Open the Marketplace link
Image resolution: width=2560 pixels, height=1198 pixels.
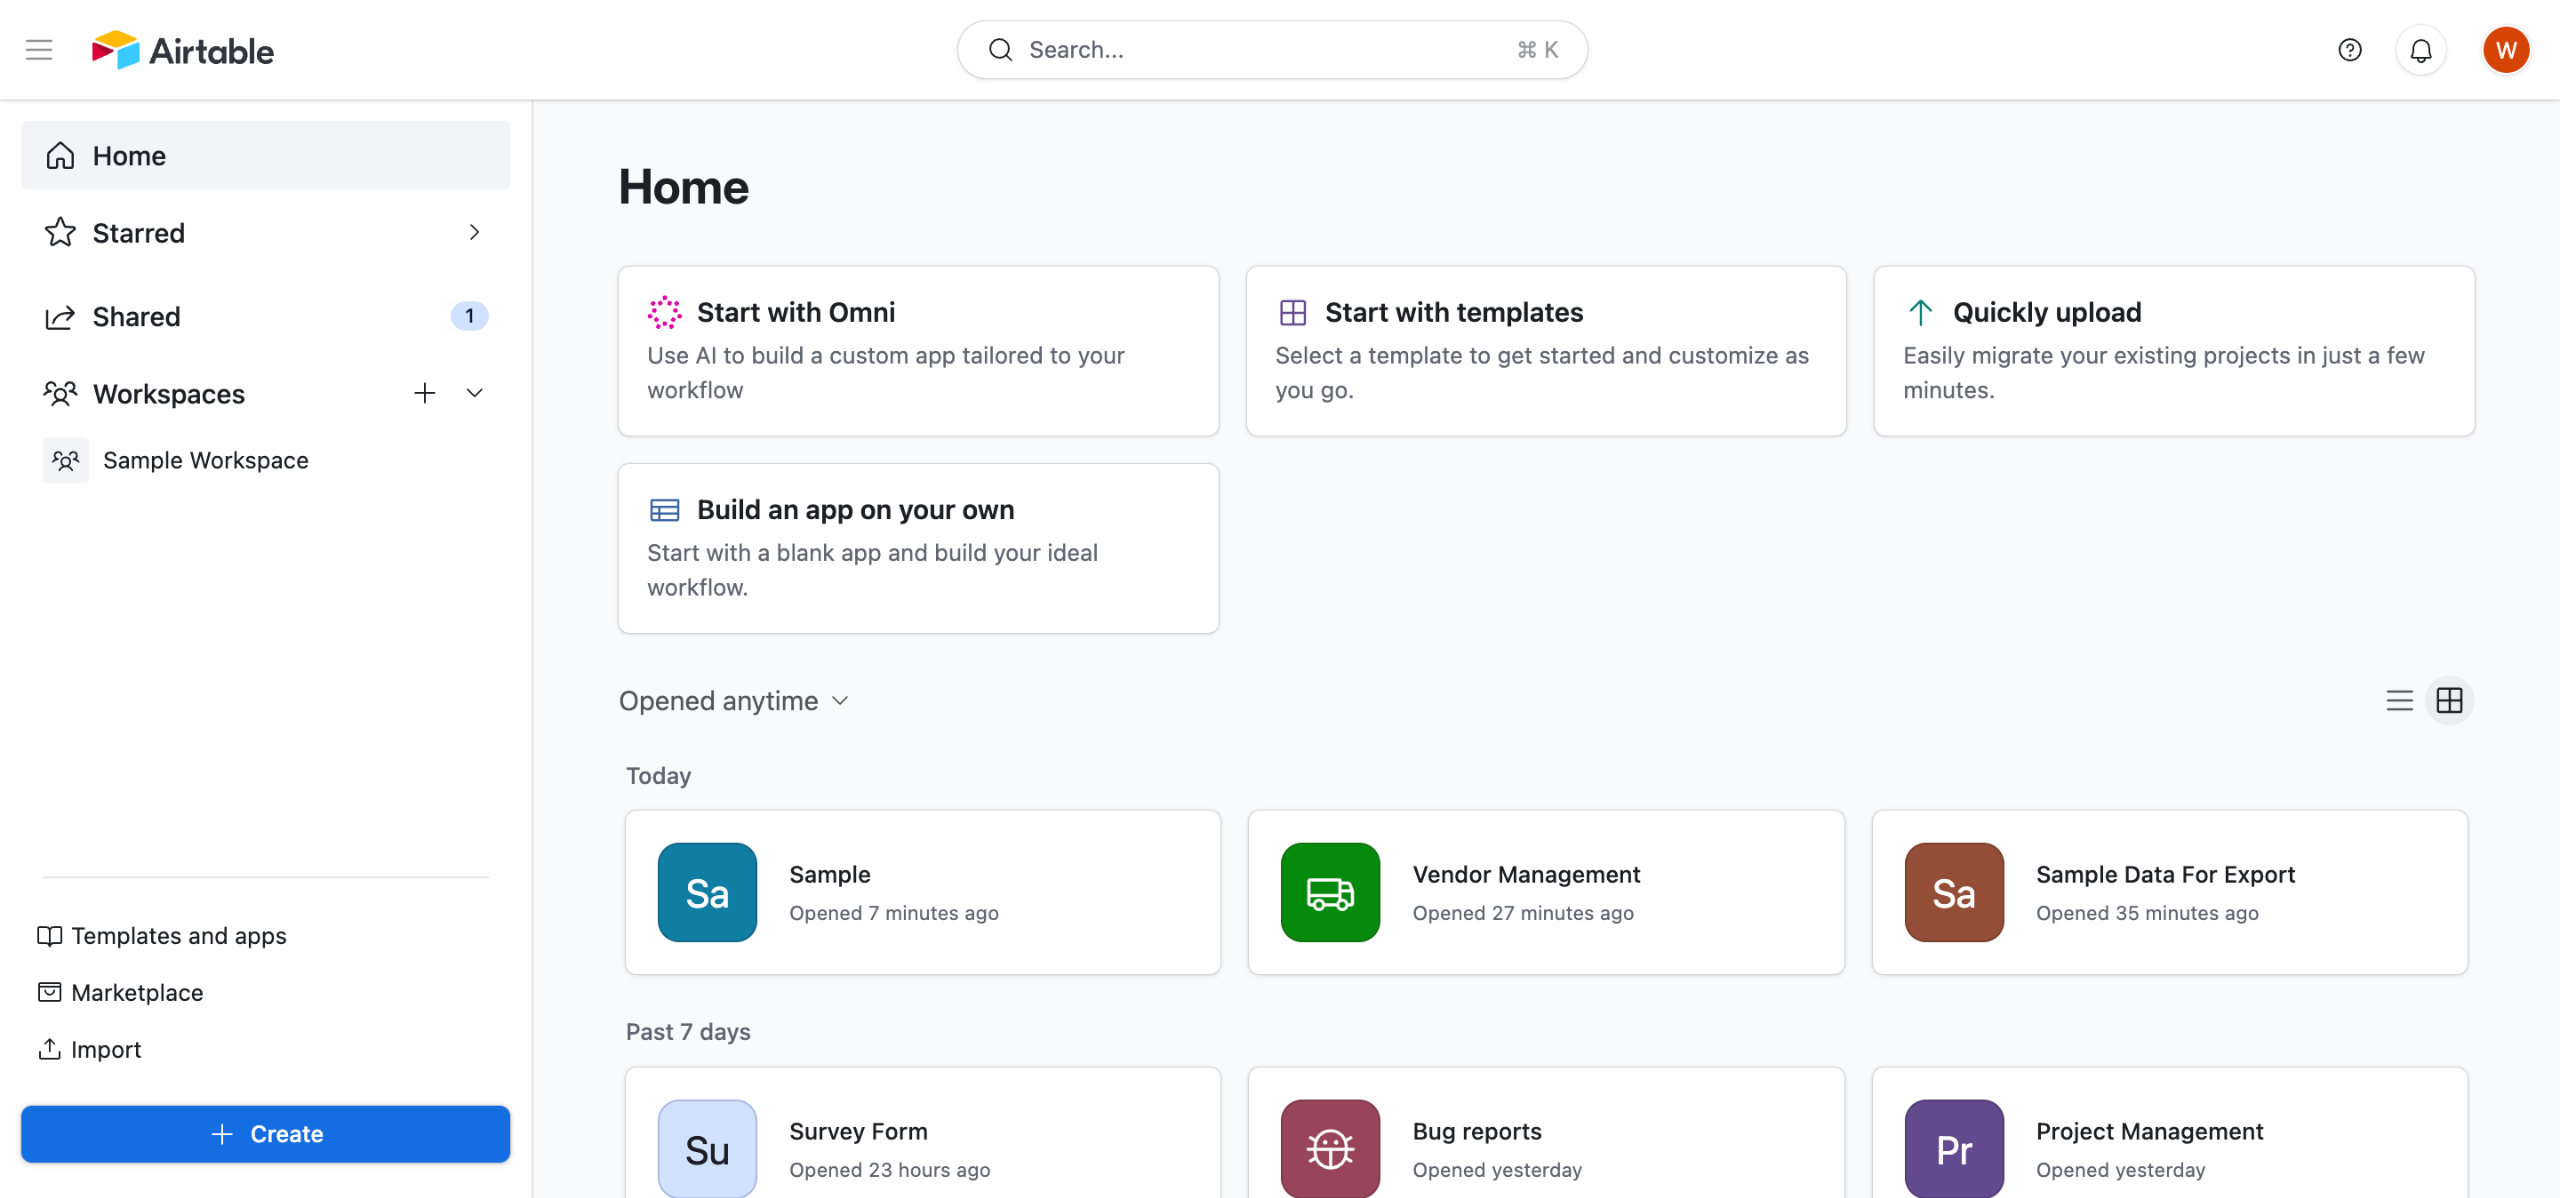tap(137, 992)
